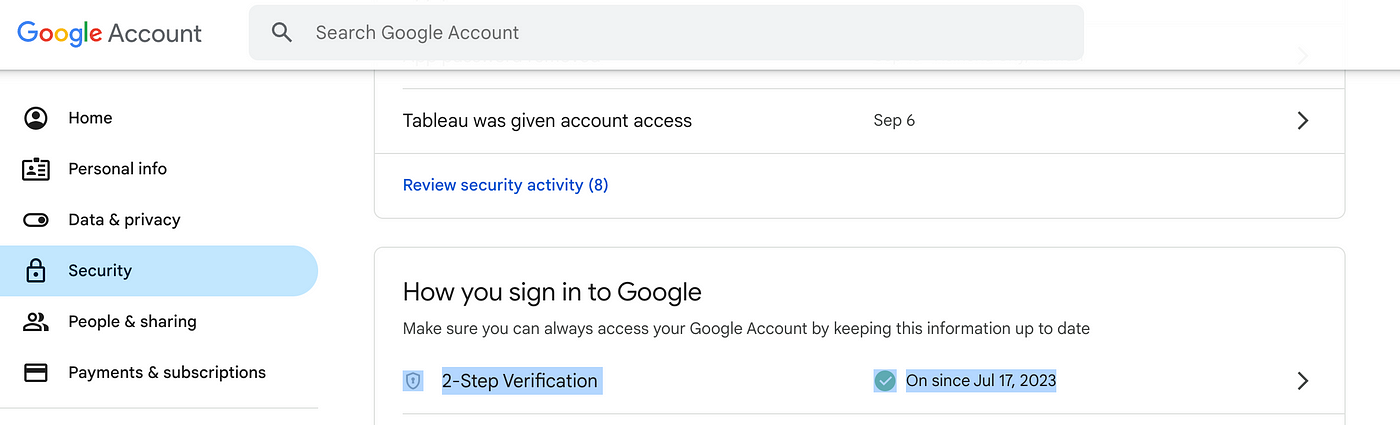Click the 2-Step Verification shield icon
1400x425 pixels.
413,381
